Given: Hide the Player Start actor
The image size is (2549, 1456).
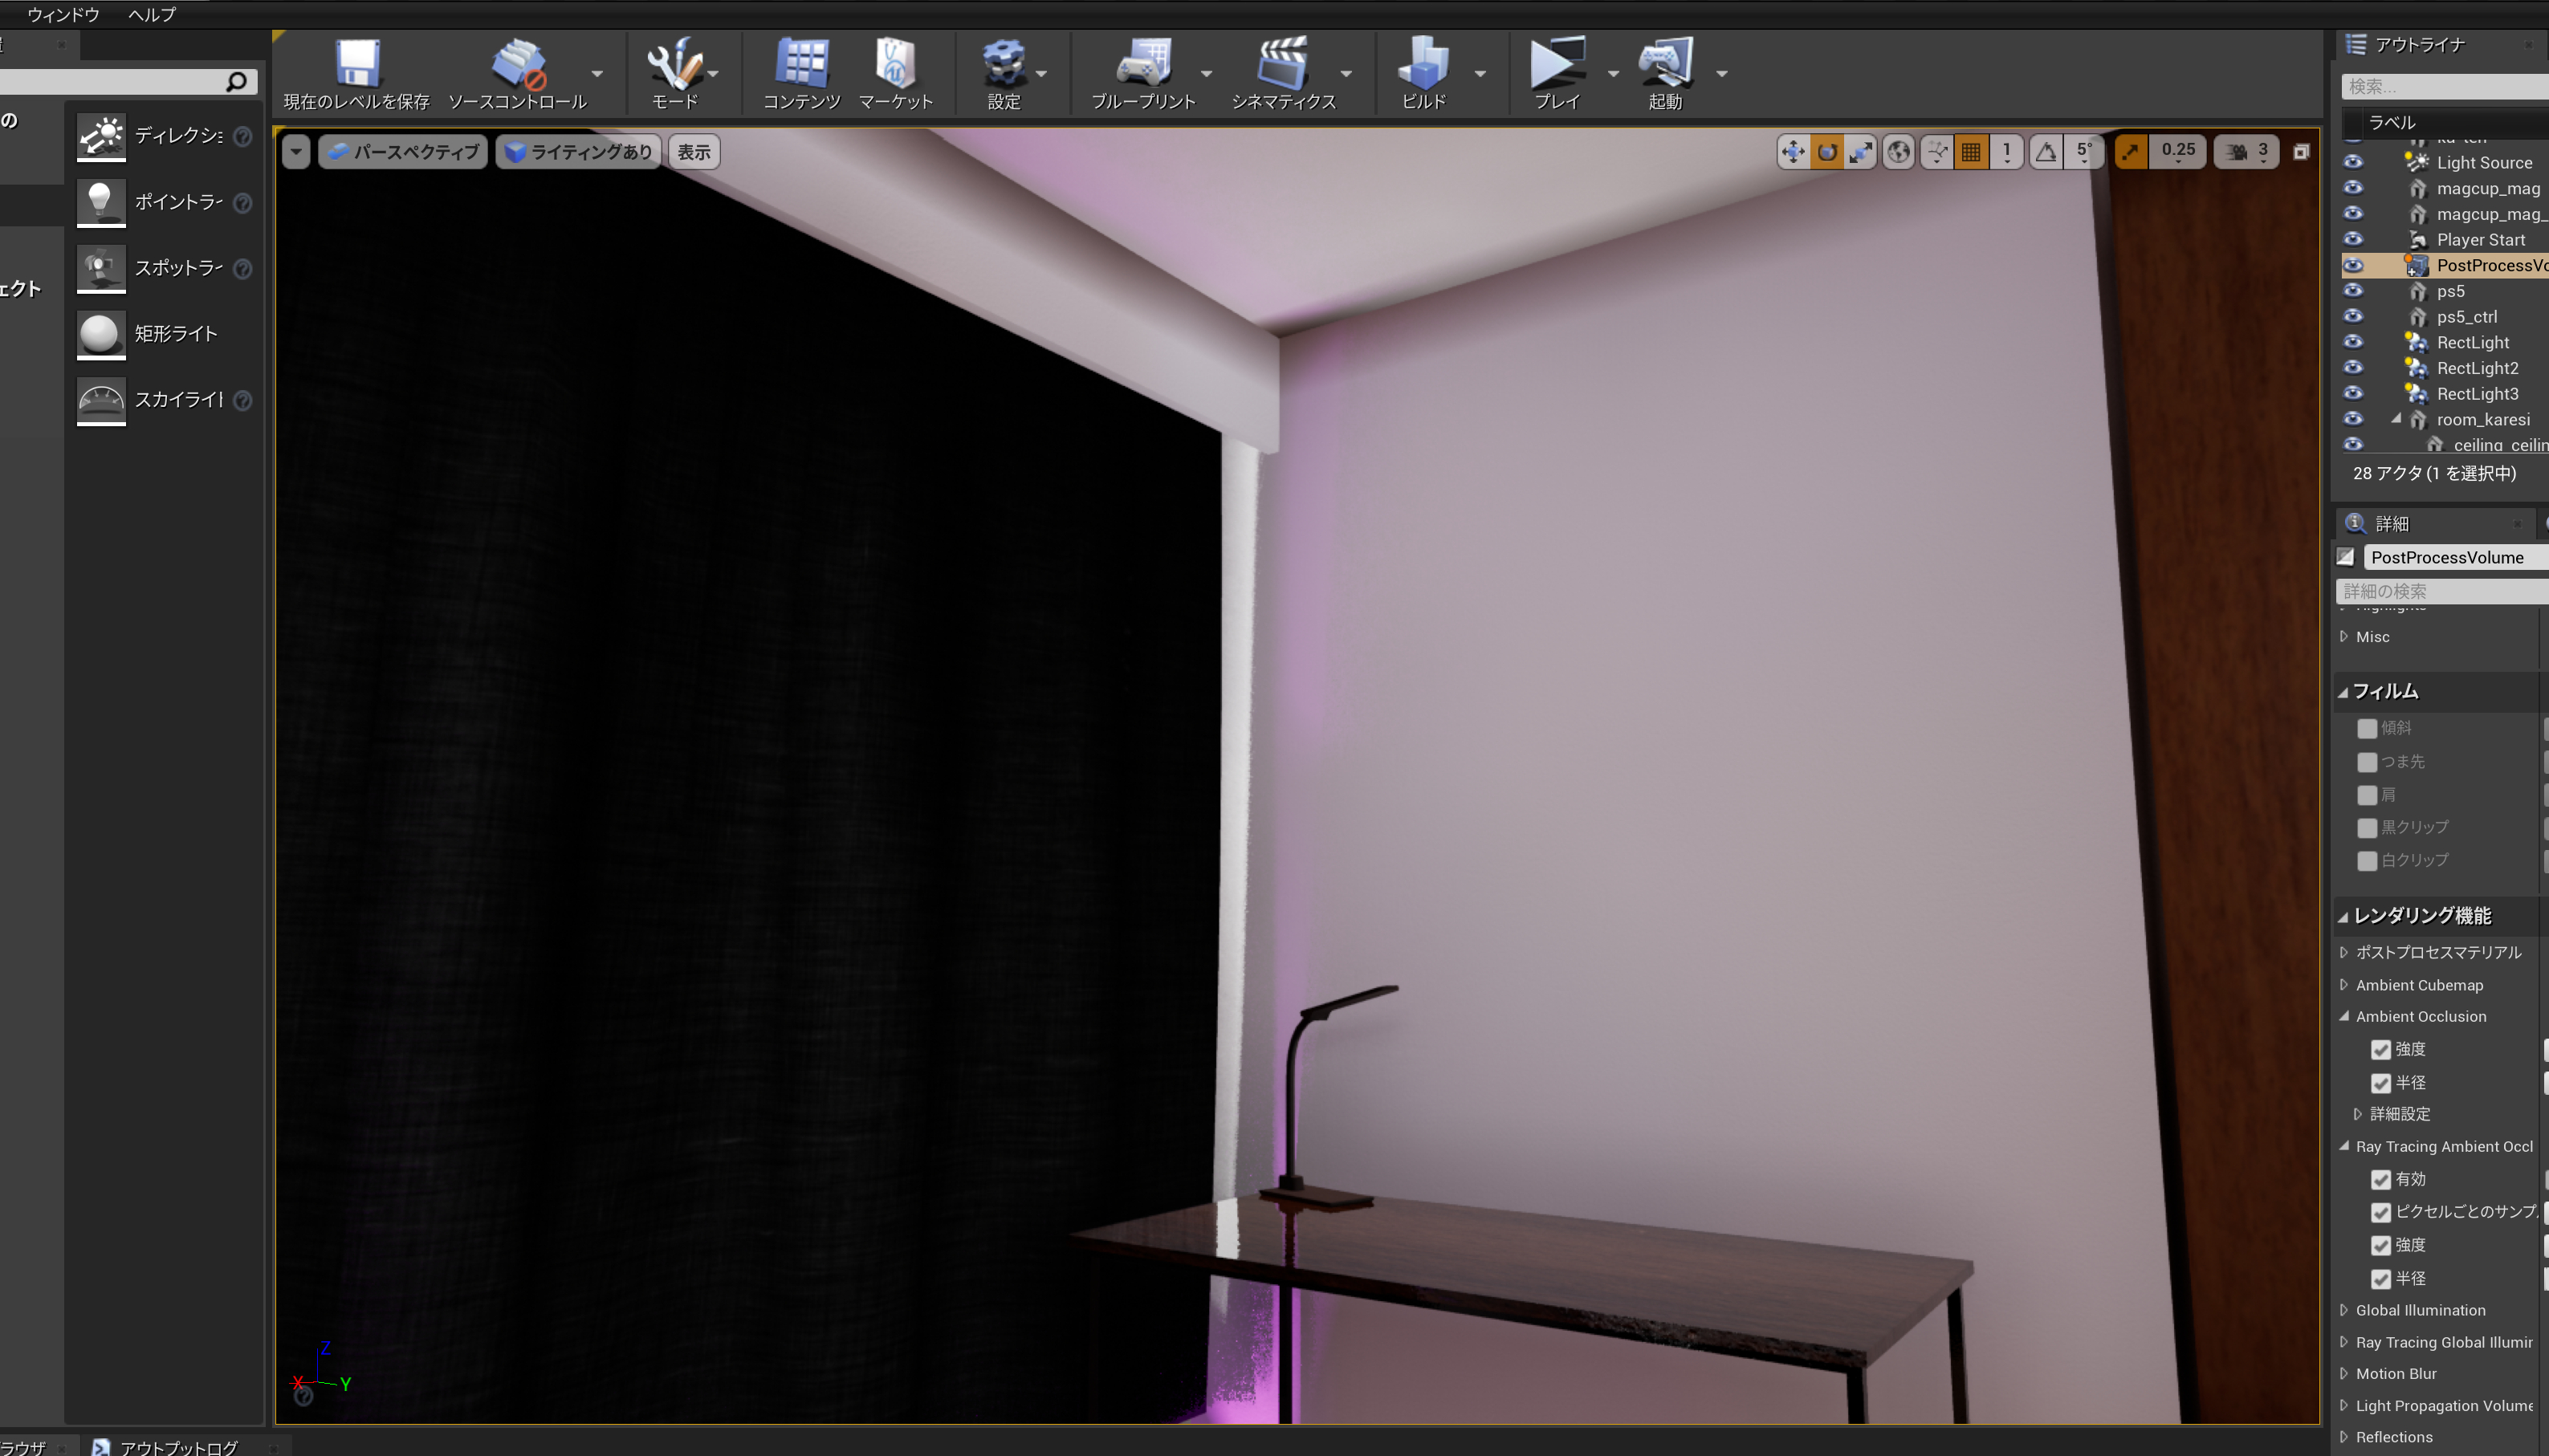Looking at the screenshot, I should (2354, 239).
